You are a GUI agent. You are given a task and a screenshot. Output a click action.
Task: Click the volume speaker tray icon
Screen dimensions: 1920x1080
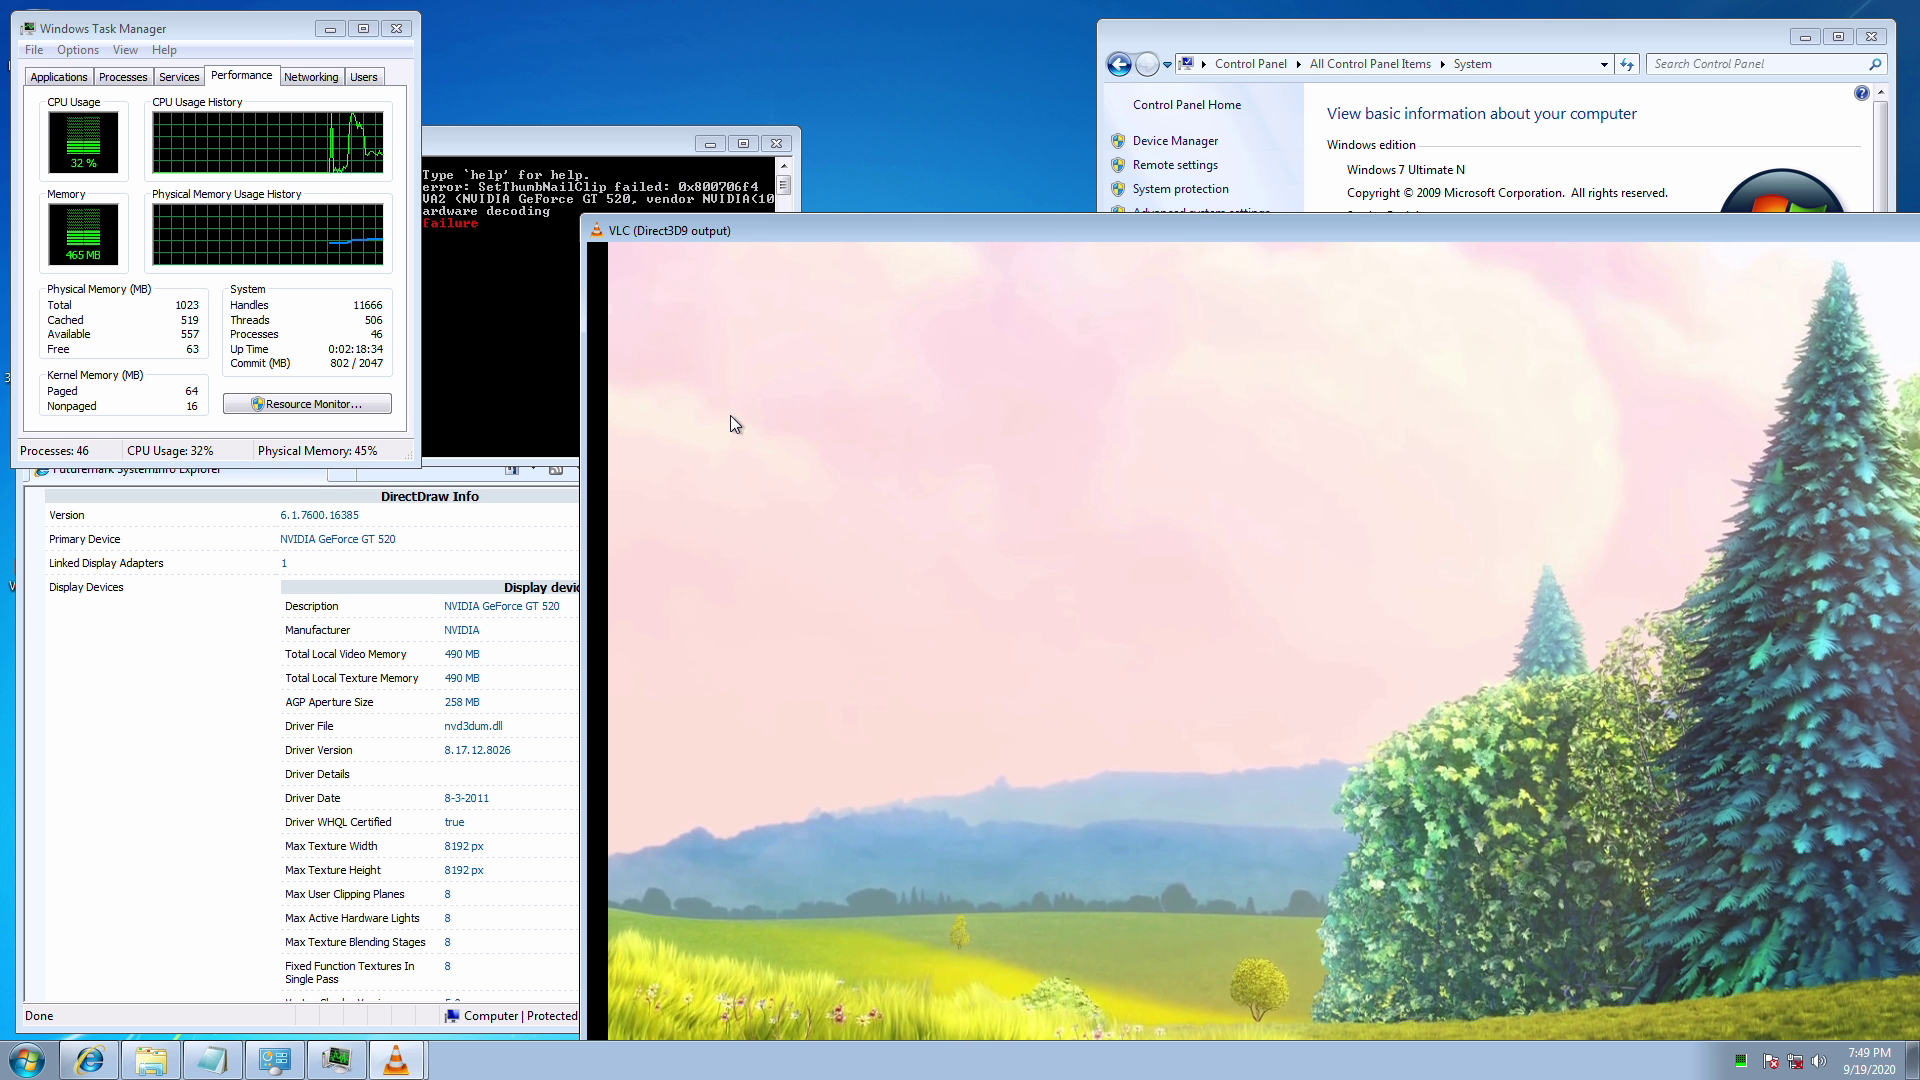point(1818,1061)
